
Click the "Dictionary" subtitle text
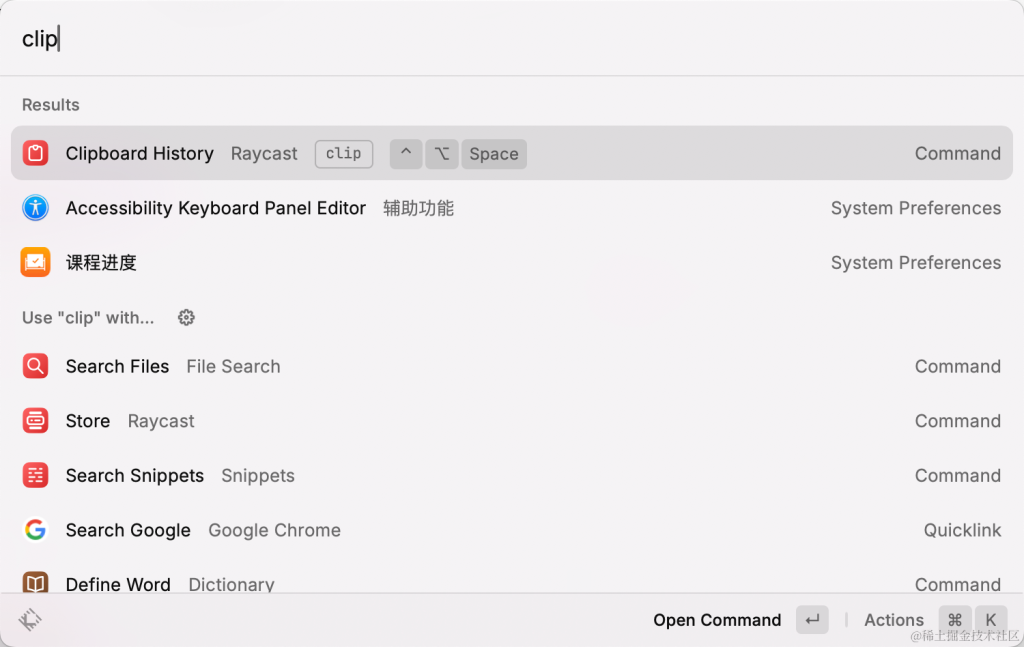point(231,584)
